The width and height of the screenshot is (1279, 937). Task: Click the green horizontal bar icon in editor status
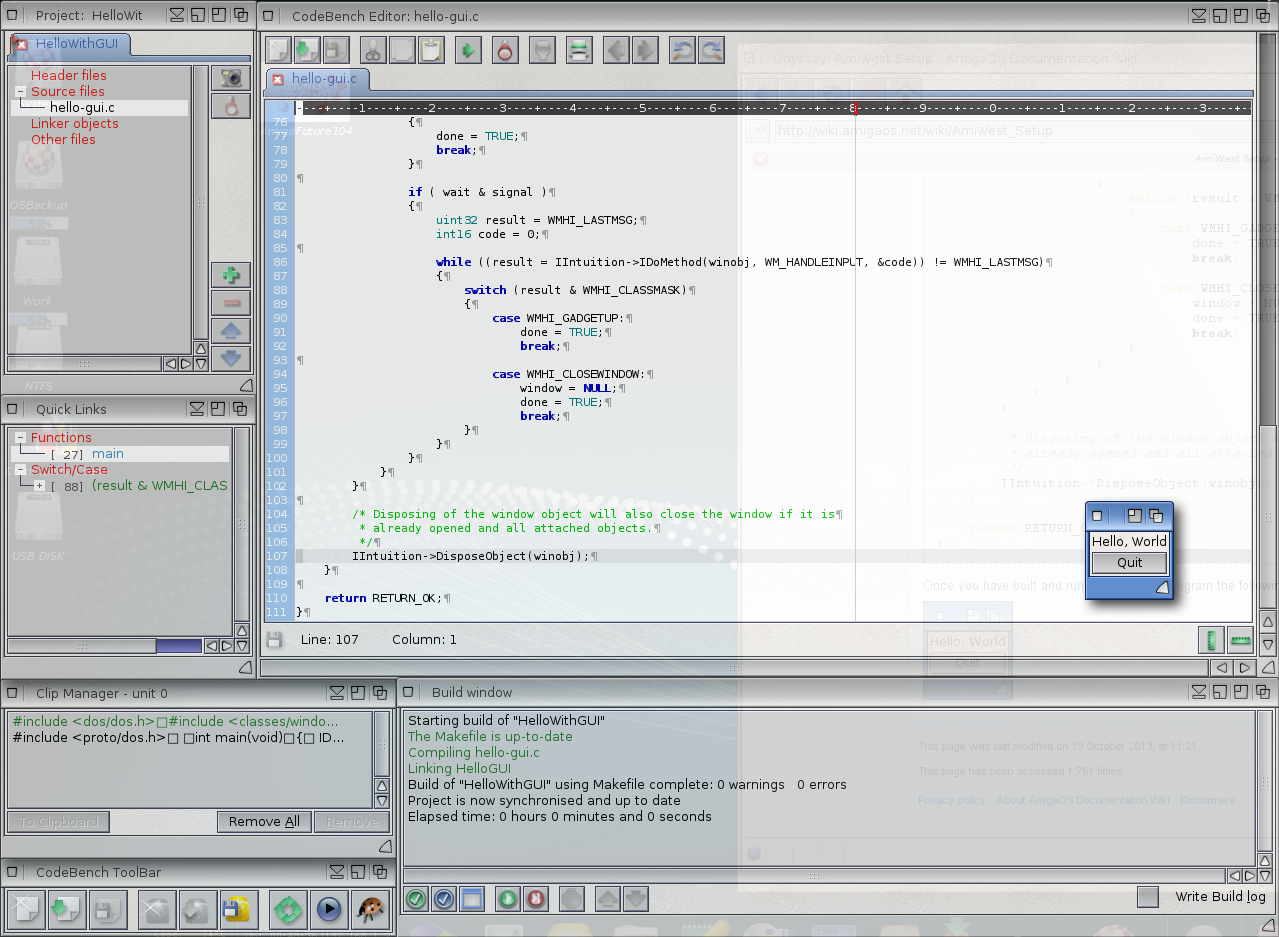click(x=1240, y=640)
